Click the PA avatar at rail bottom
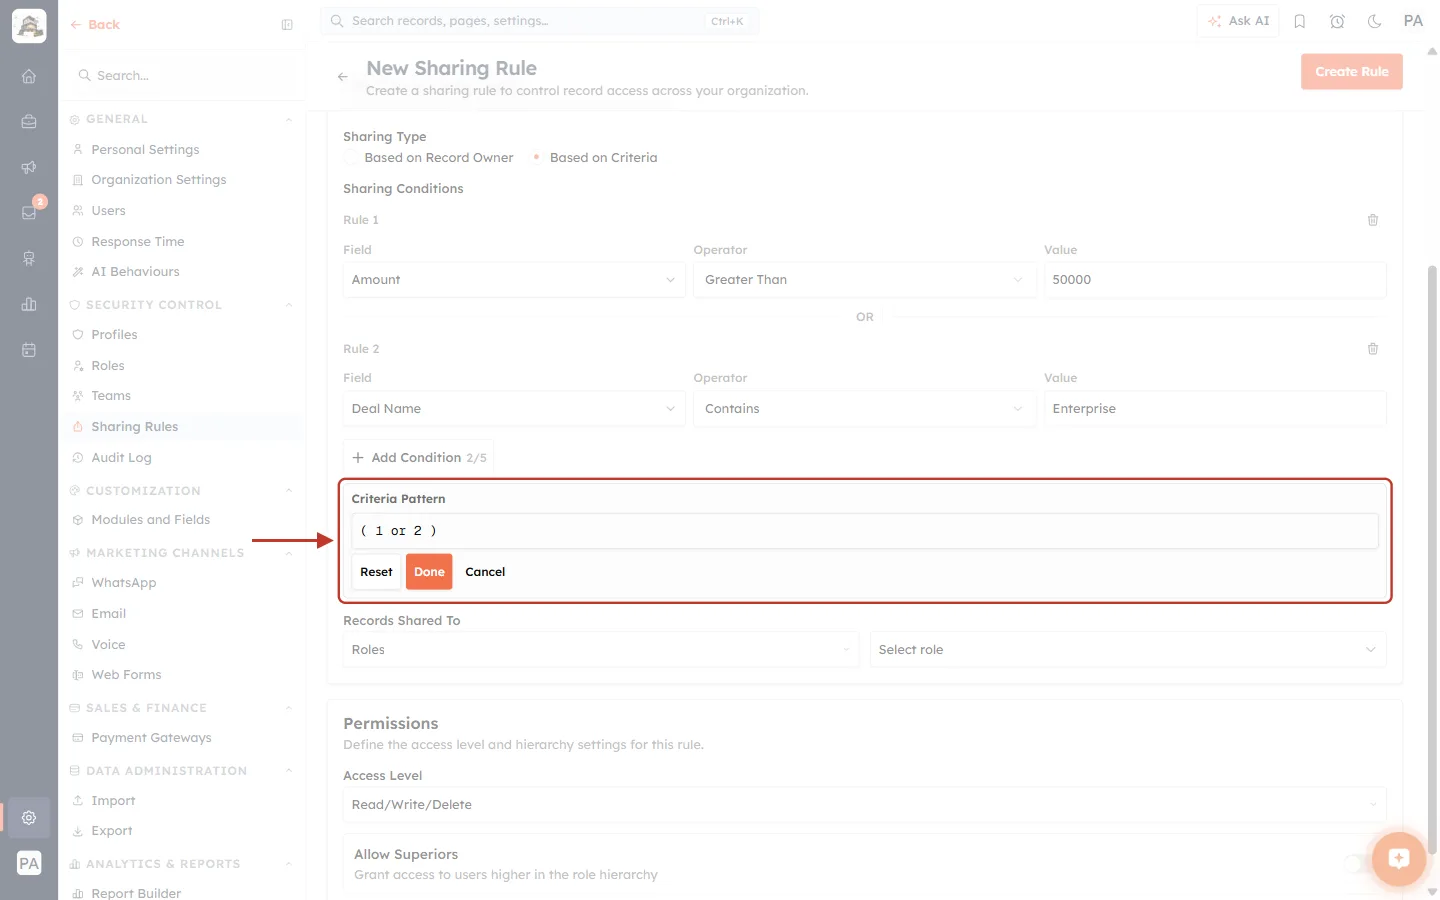The width and height of the screenshot is (1440, 900). (x=29, y=863)
